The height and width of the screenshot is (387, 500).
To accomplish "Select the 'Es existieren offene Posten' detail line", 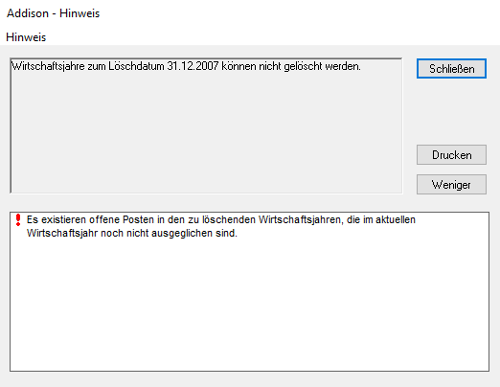I will pyautogui.click(x=221, y=220).
